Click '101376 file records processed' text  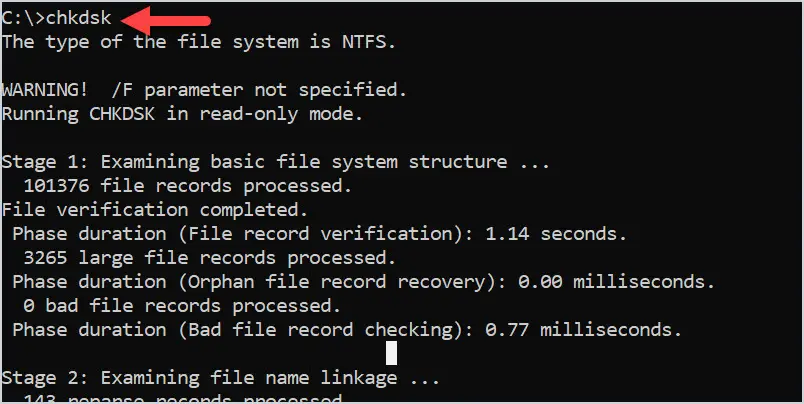pyautogui.click(x=188, y=186)
